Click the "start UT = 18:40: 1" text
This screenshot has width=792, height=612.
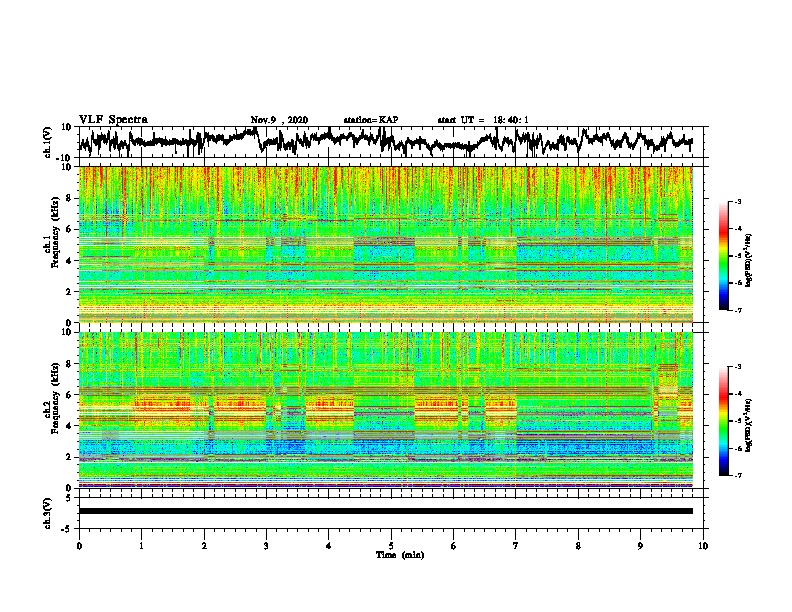(x=483, y=120)
